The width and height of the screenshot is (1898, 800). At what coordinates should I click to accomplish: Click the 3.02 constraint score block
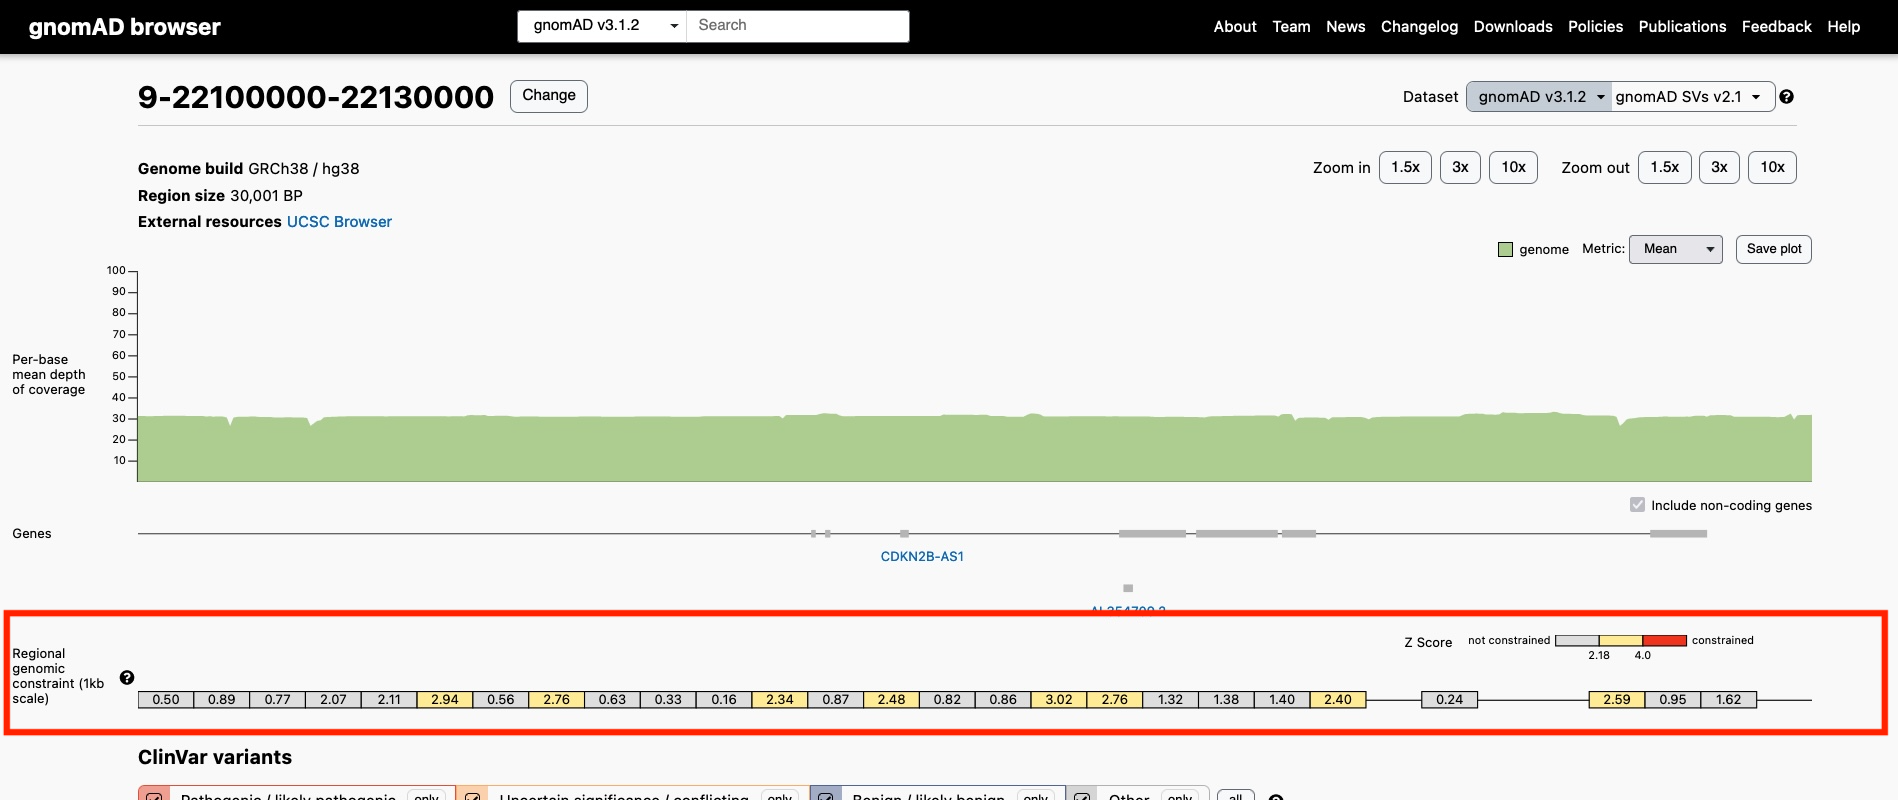point(1058,700)
